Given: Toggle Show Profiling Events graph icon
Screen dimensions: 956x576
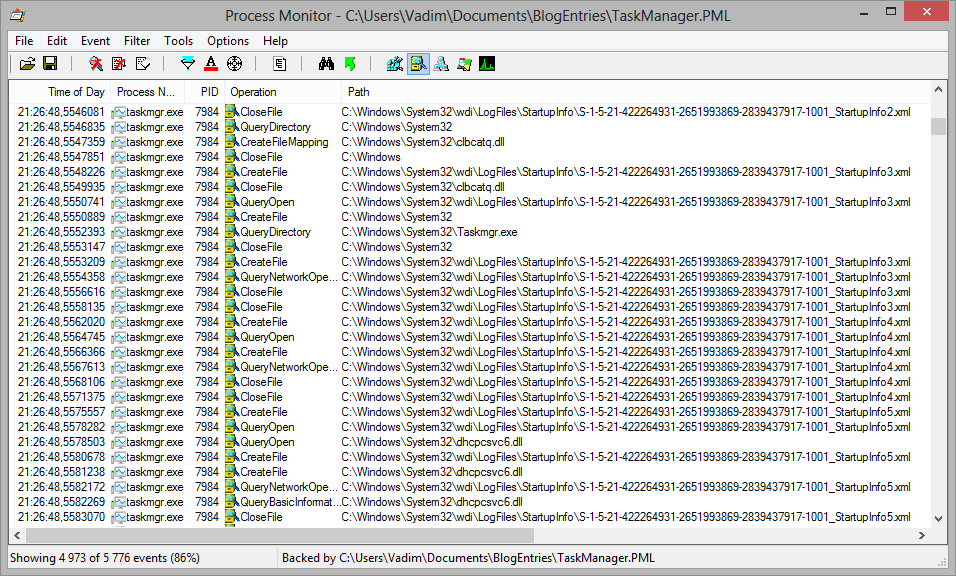Looking at the screenshot, I should (487, 63).
